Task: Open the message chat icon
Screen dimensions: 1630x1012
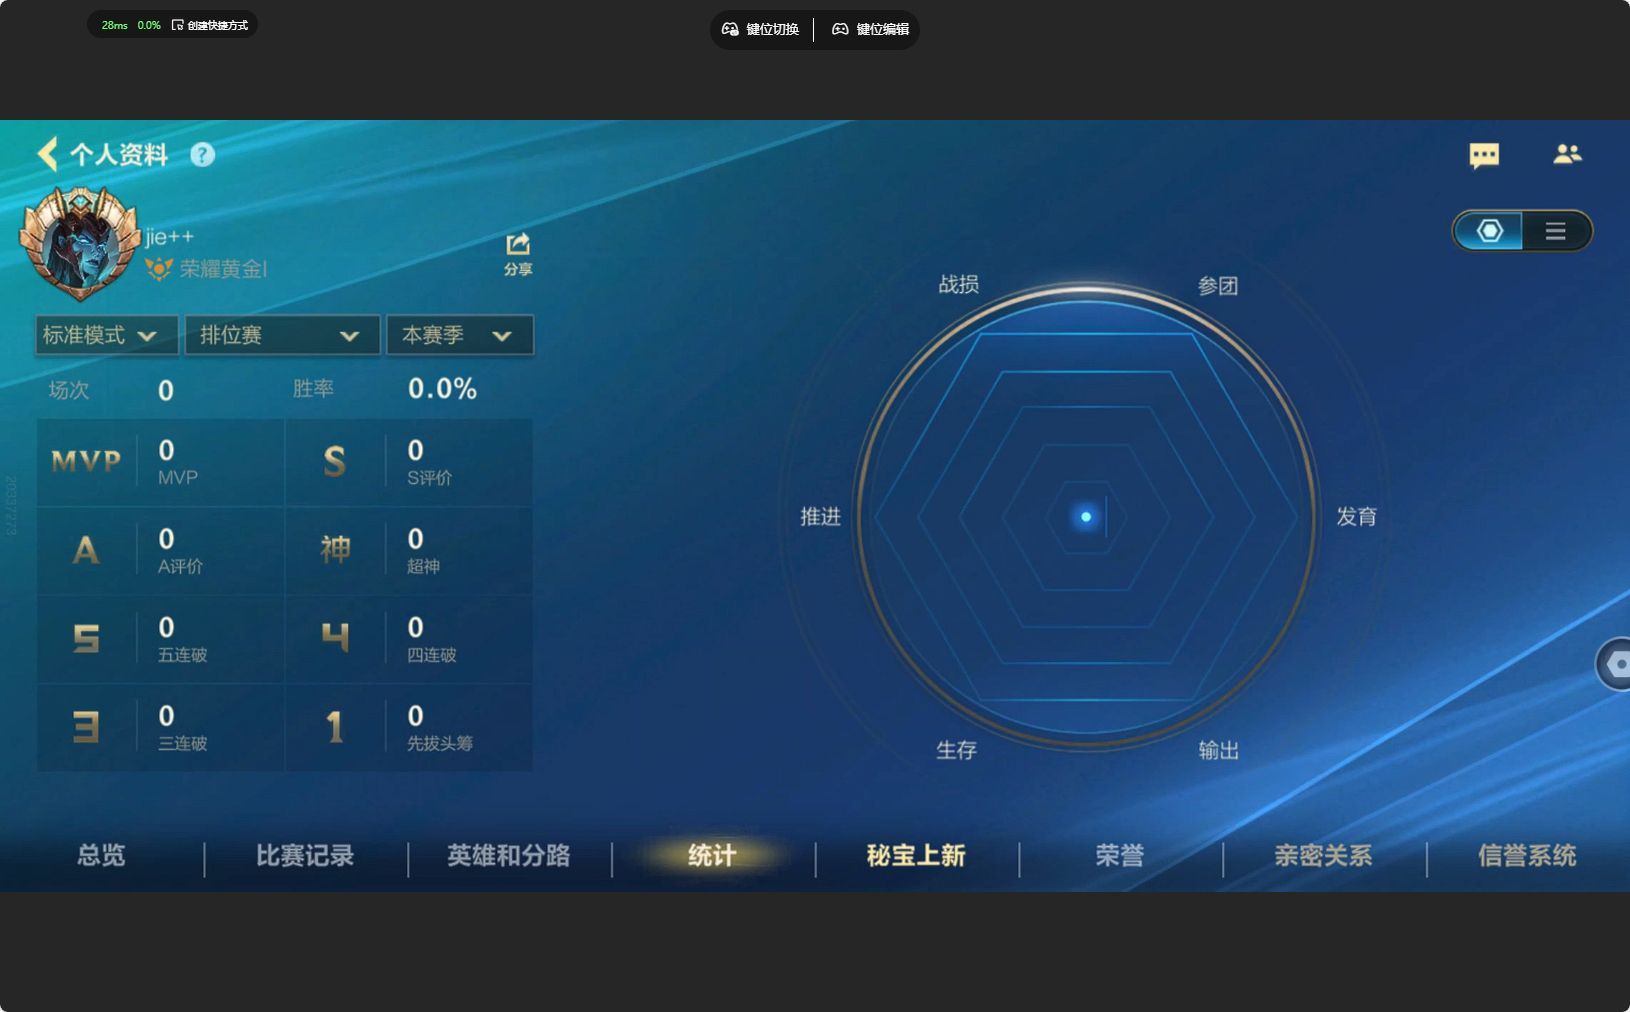Action: tap(1485, 155)
